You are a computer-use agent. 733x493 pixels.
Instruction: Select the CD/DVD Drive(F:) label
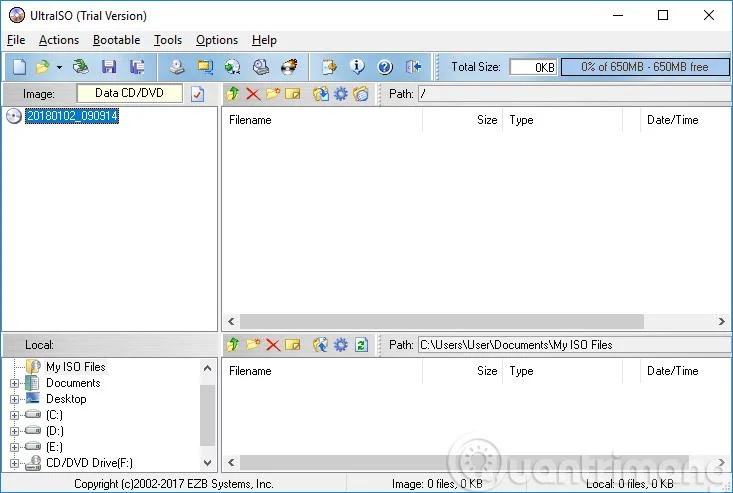89,463
